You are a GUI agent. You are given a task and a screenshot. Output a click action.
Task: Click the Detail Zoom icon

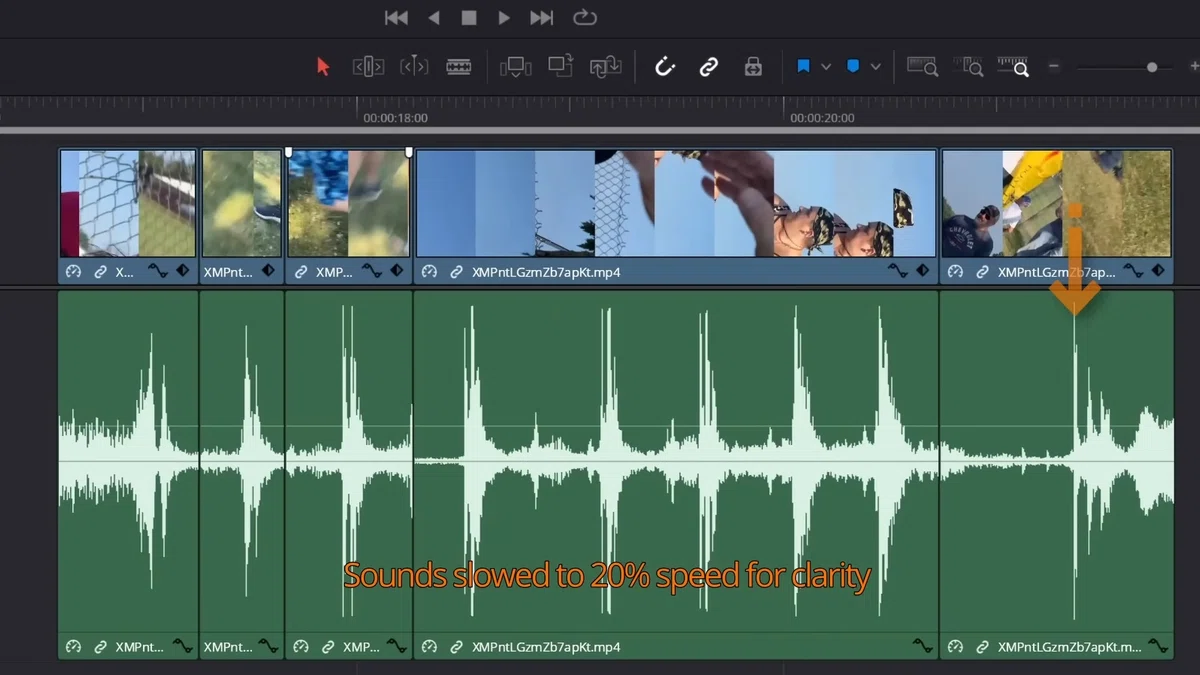point(968,67)
